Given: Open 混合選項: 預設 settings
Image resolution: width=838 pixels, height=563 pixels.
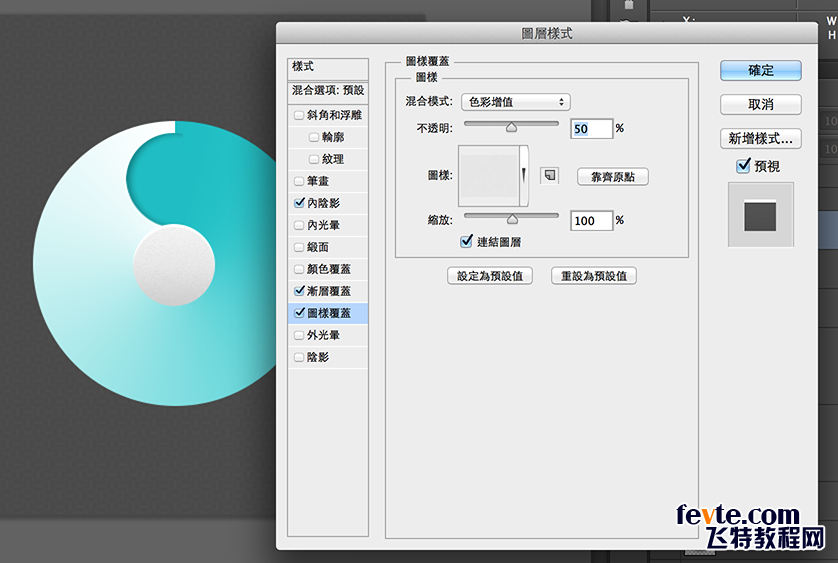Looking at the screenshot, I should point(327,90).
